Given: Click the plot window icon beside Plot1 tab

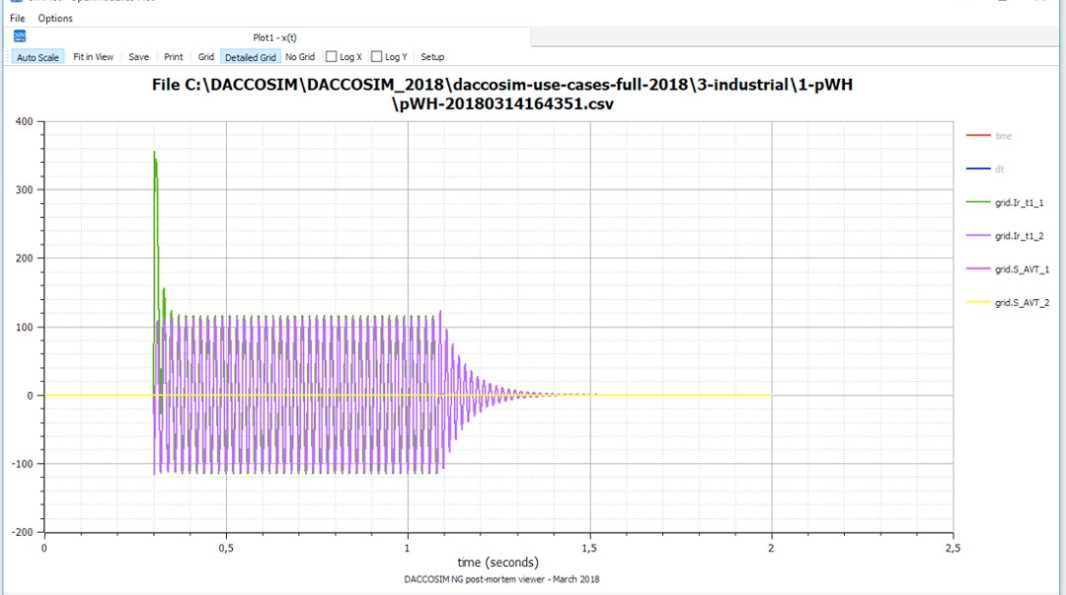Looking at the screenshot, I should (x=20, y=37).
